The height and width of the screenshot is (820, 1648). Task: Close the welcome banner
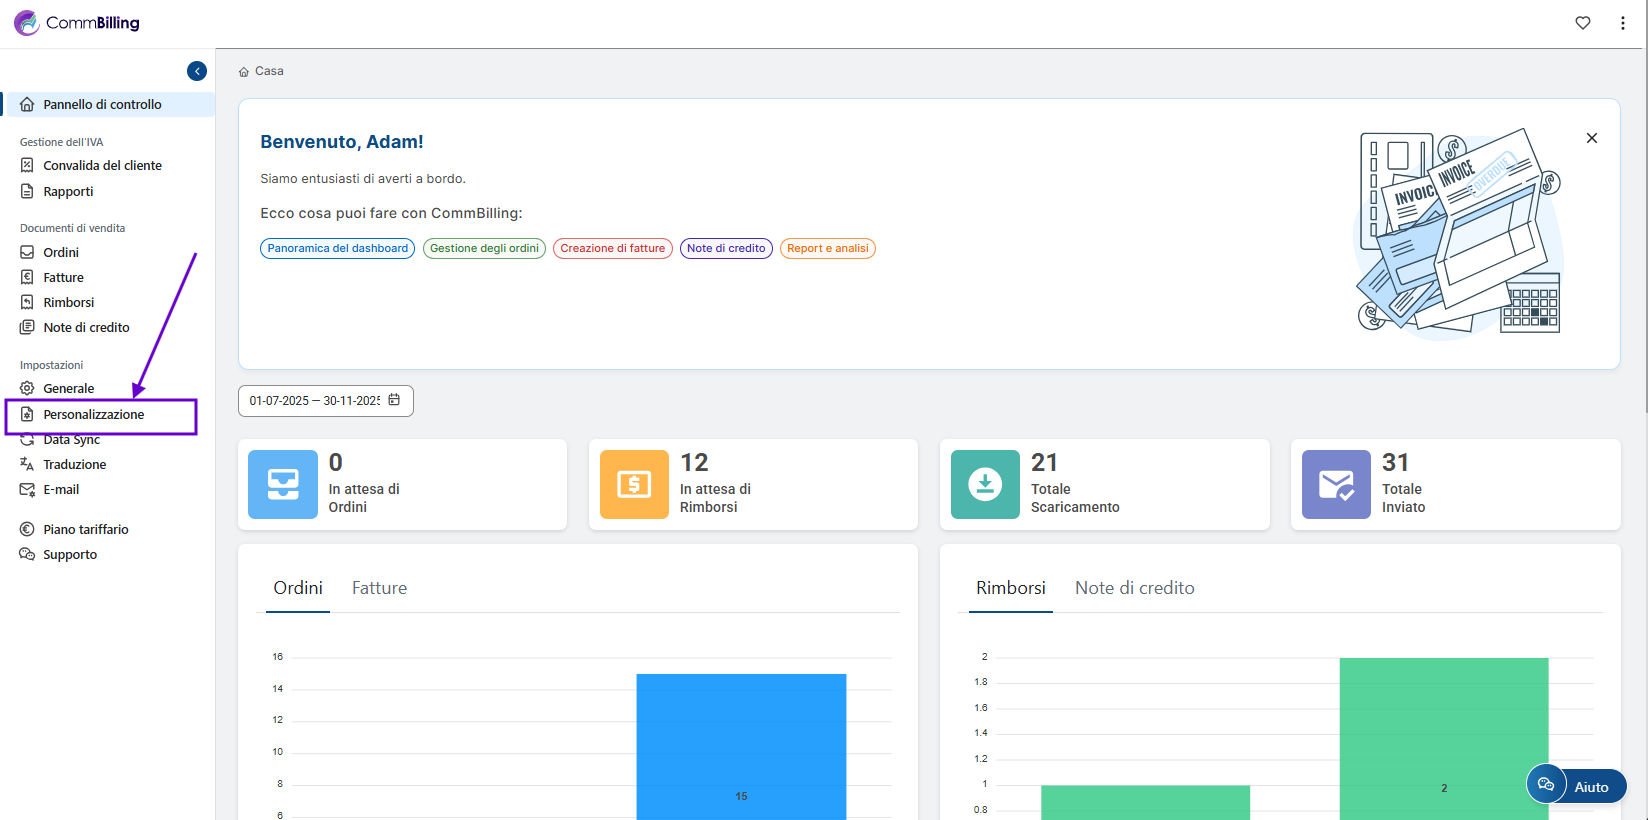click(x=1591, y=138)
